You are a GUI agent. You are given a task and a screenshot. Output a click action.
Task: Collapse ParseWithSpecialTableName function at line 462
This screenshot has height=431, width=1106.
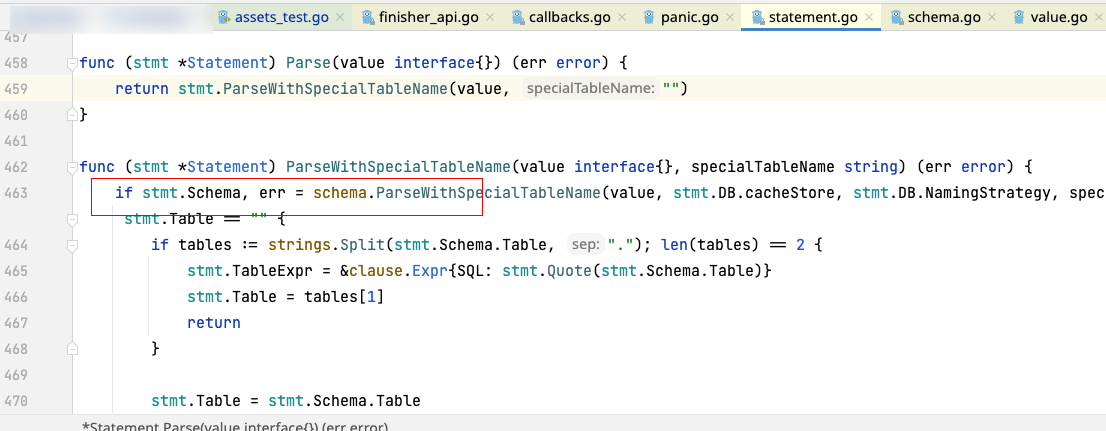tap(71, 167)
